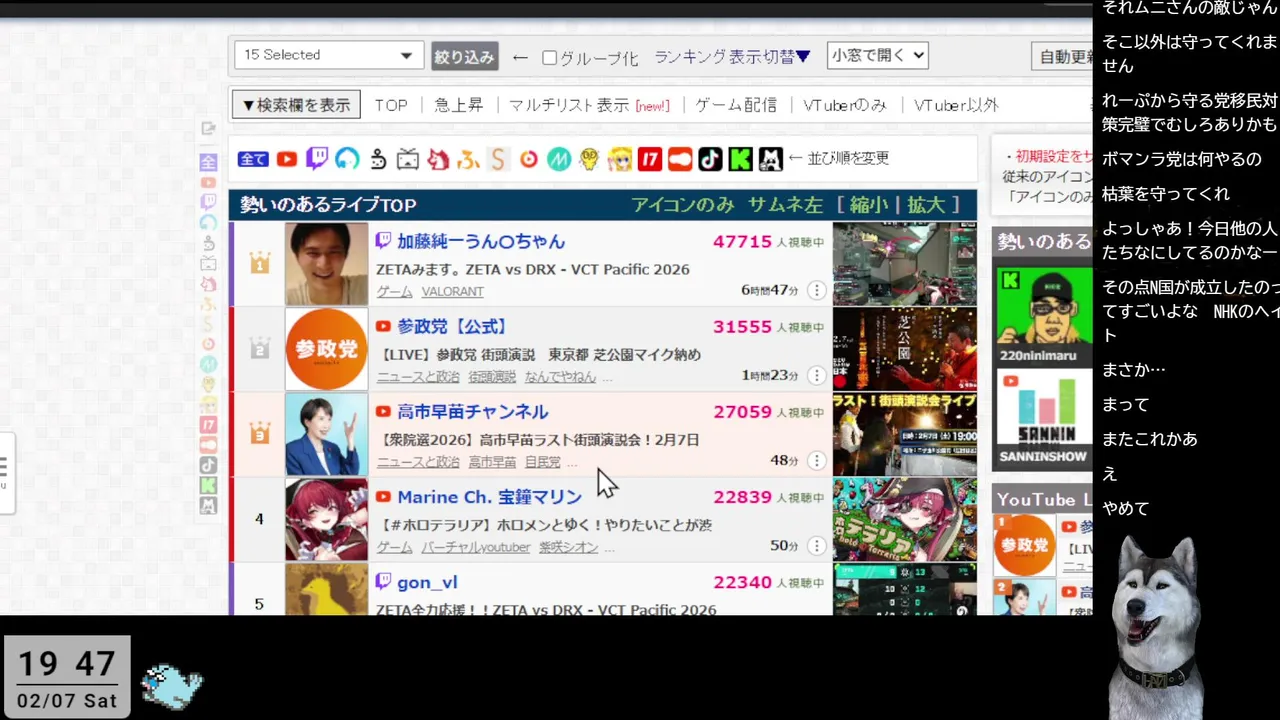Click ← 並び順を変更 link
The height and width of the screenshot is (720, 1280).
click(x=838, y=158)
